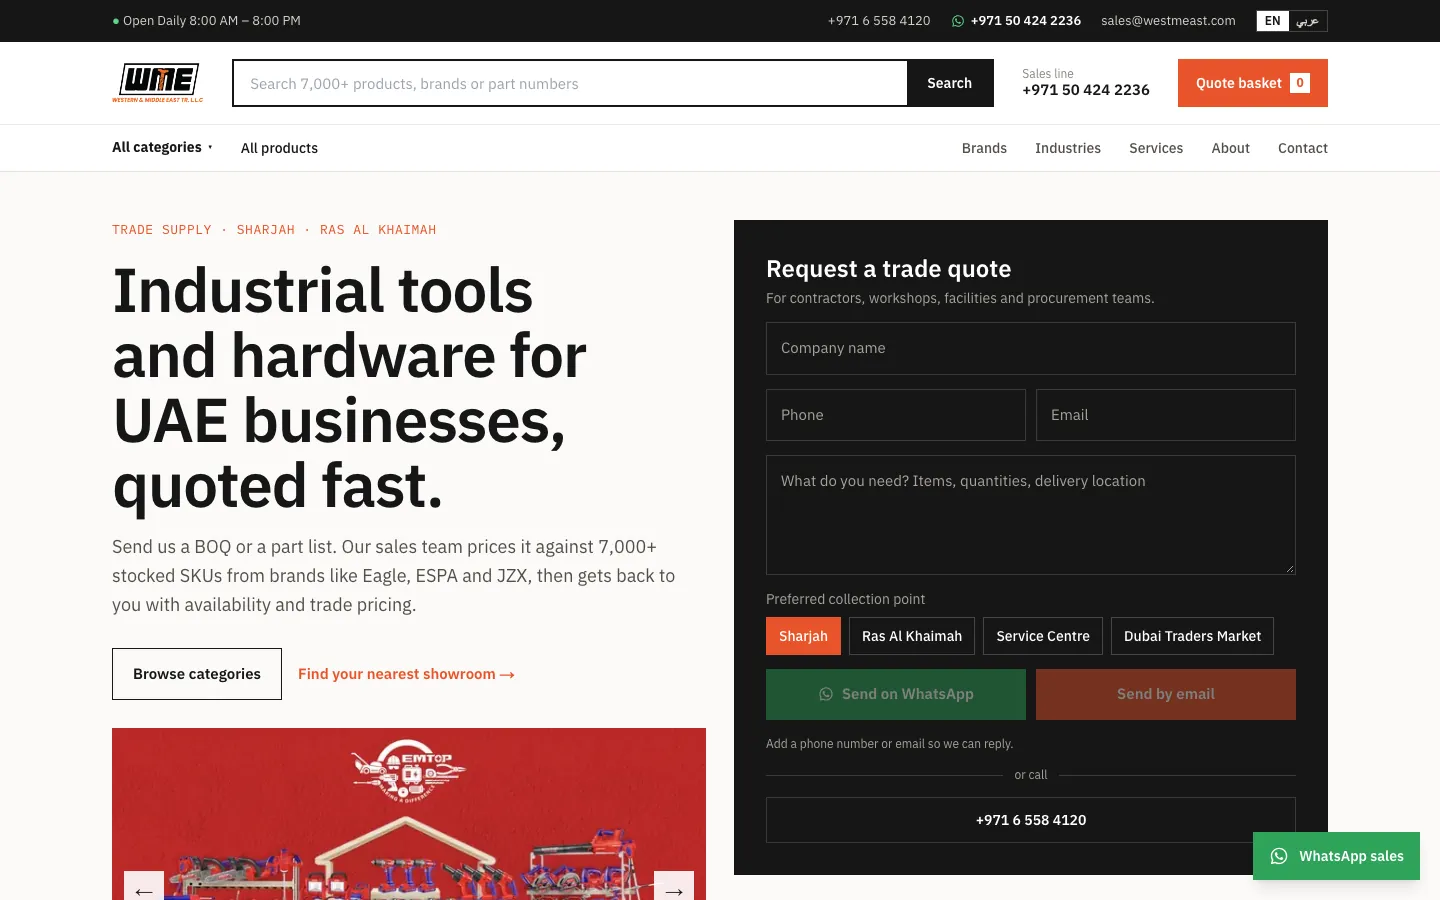The height and width of the screenshot is (900, 1440).
Task: Call +971 6 558 4120 button in quote form
Action: [x=1031, y=820]
